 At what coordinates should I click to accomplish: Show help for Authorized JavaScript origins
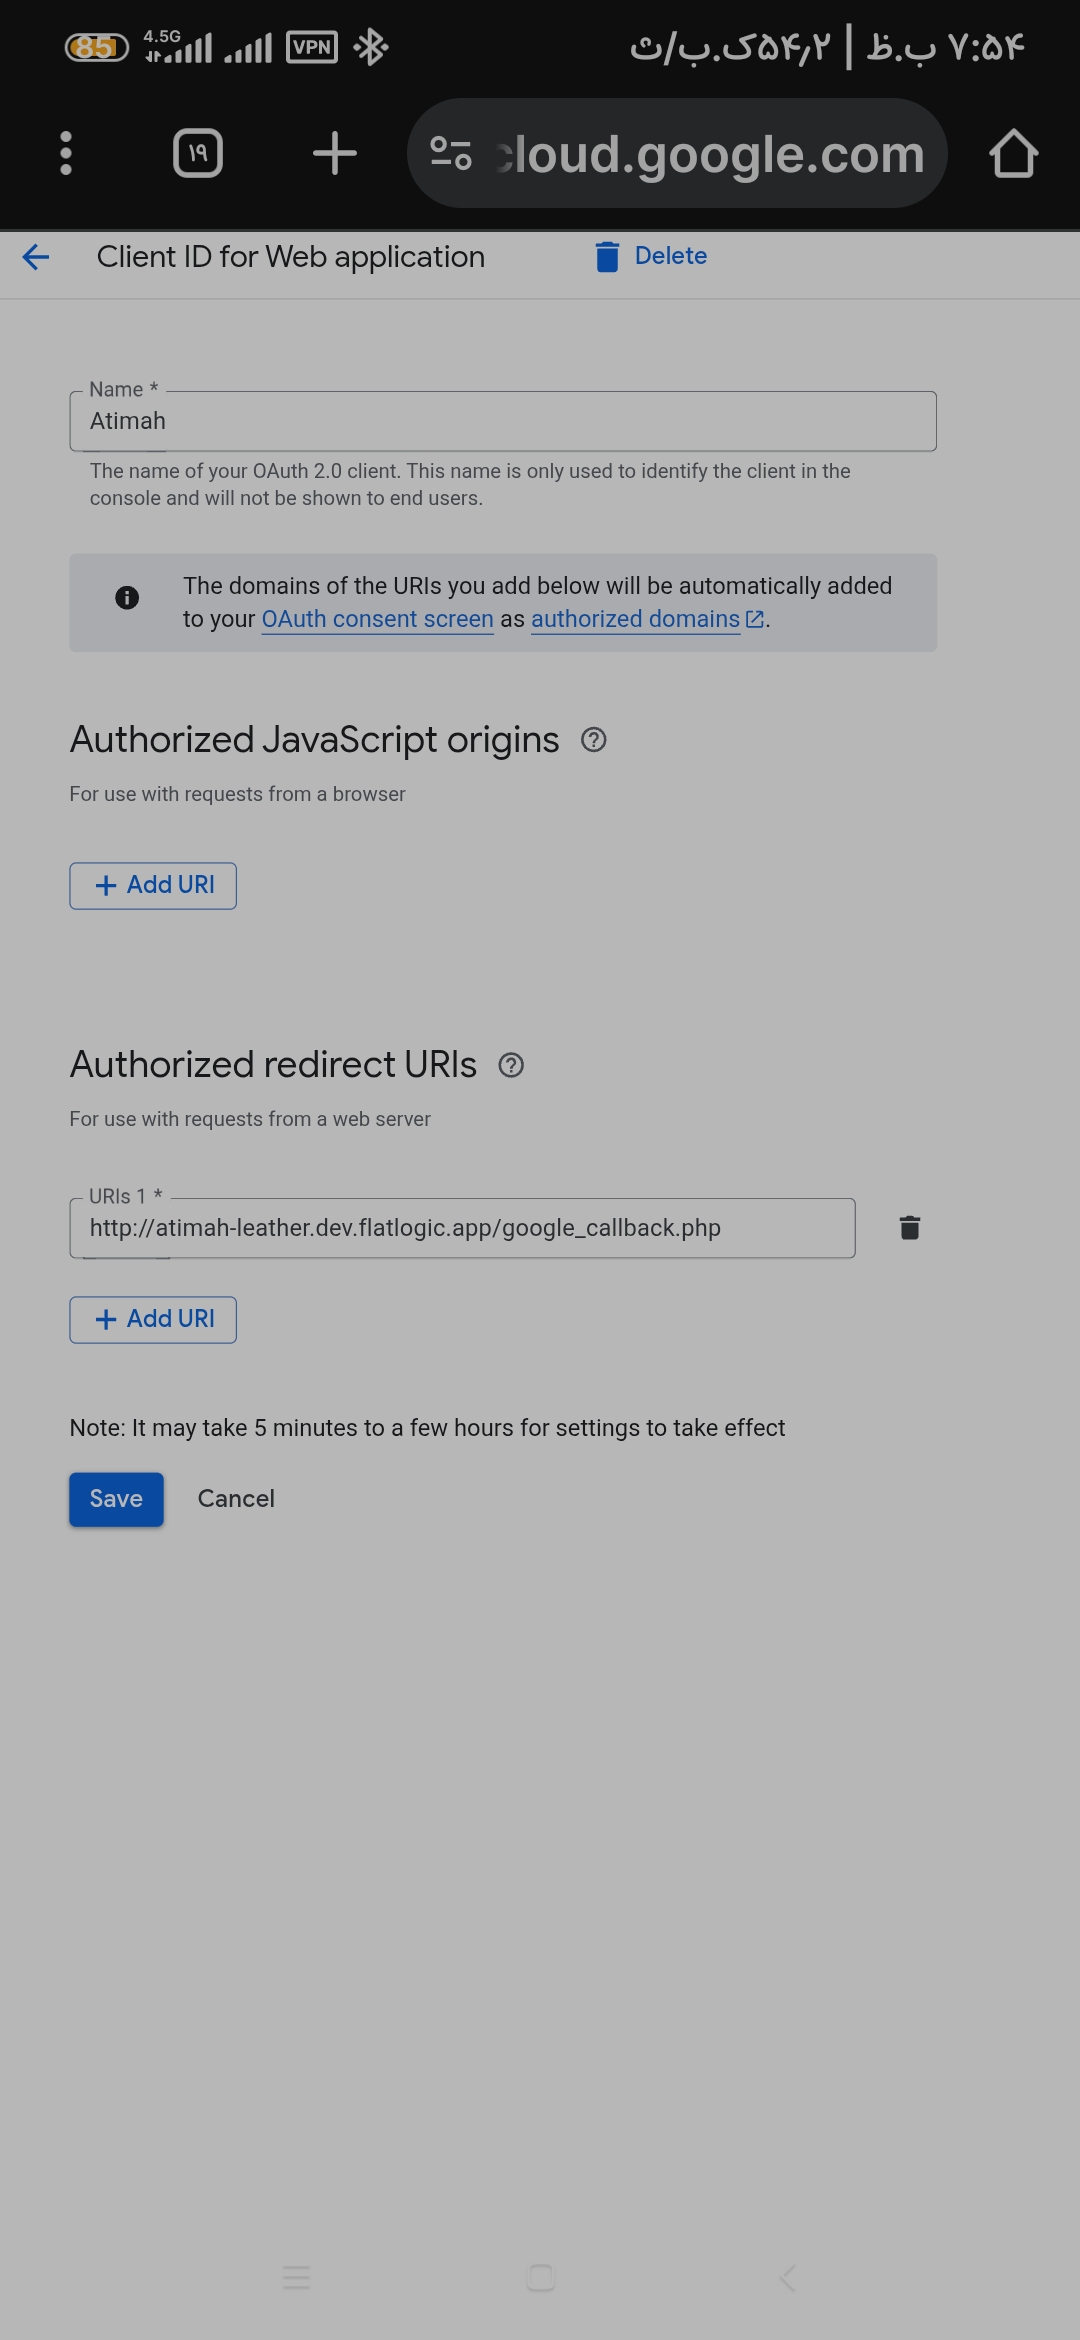(x=594, y=740)
